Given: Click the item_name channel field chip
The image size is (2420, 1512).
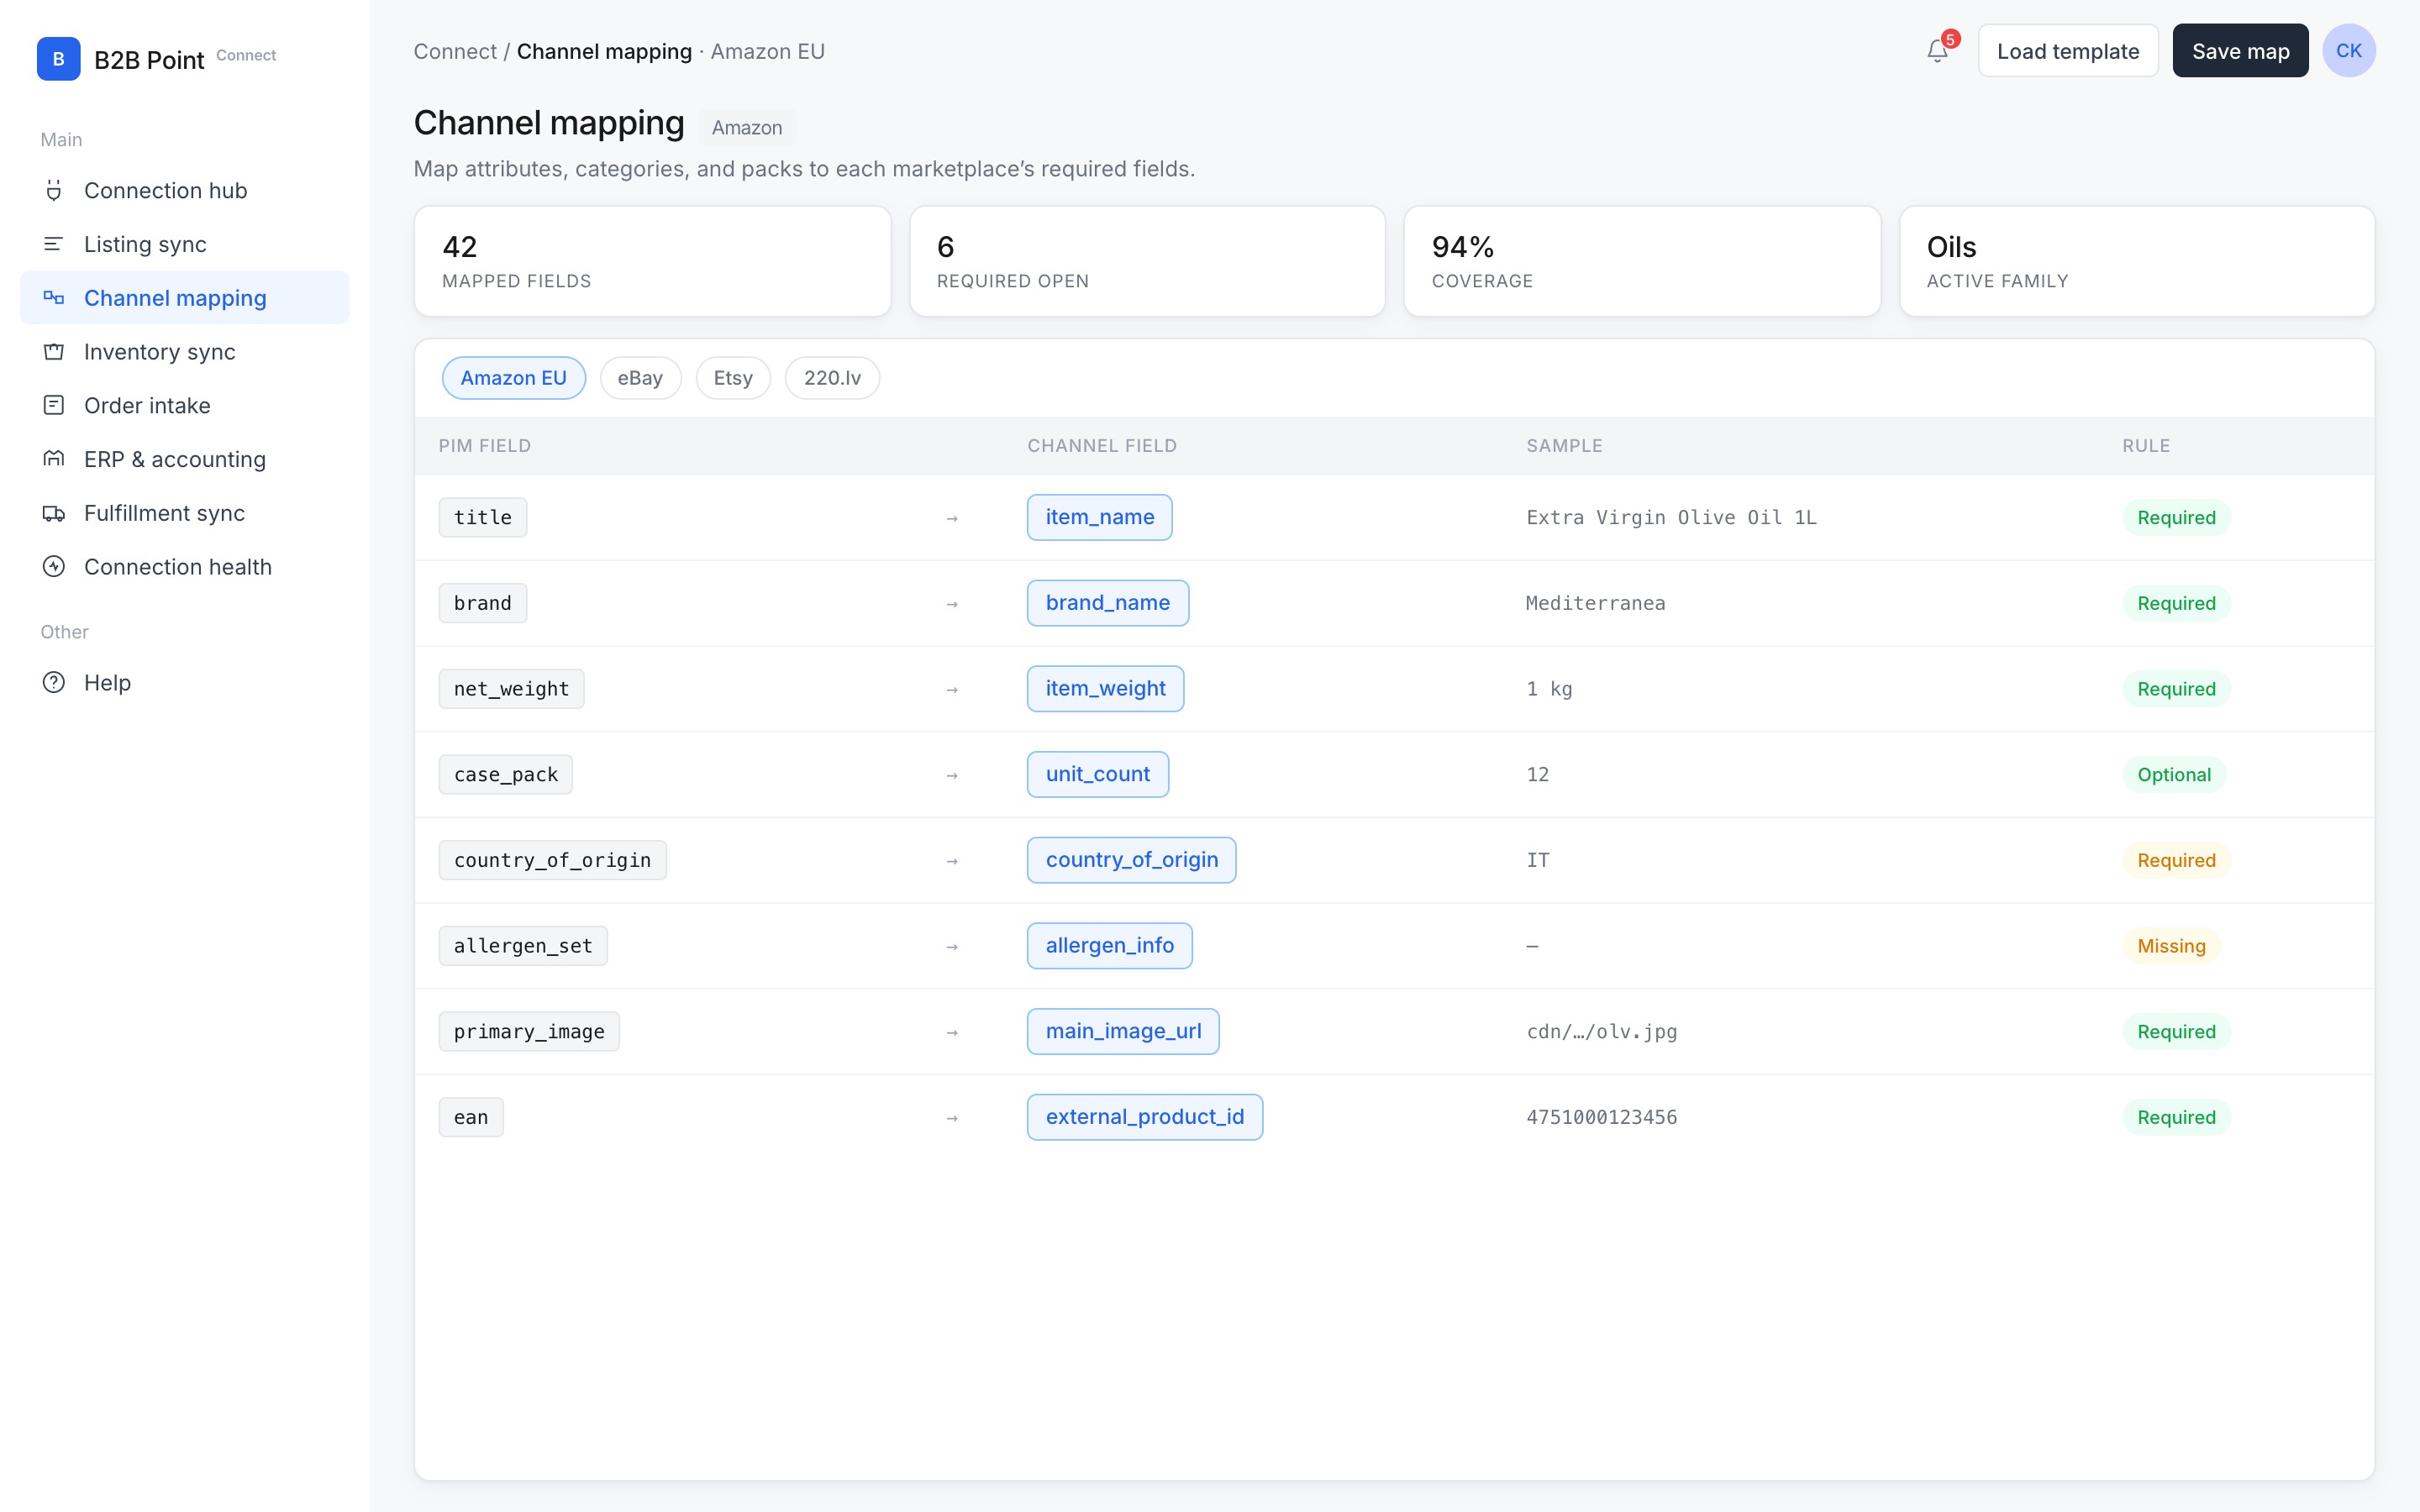Looking at the screenshot, I should 1099,517.
